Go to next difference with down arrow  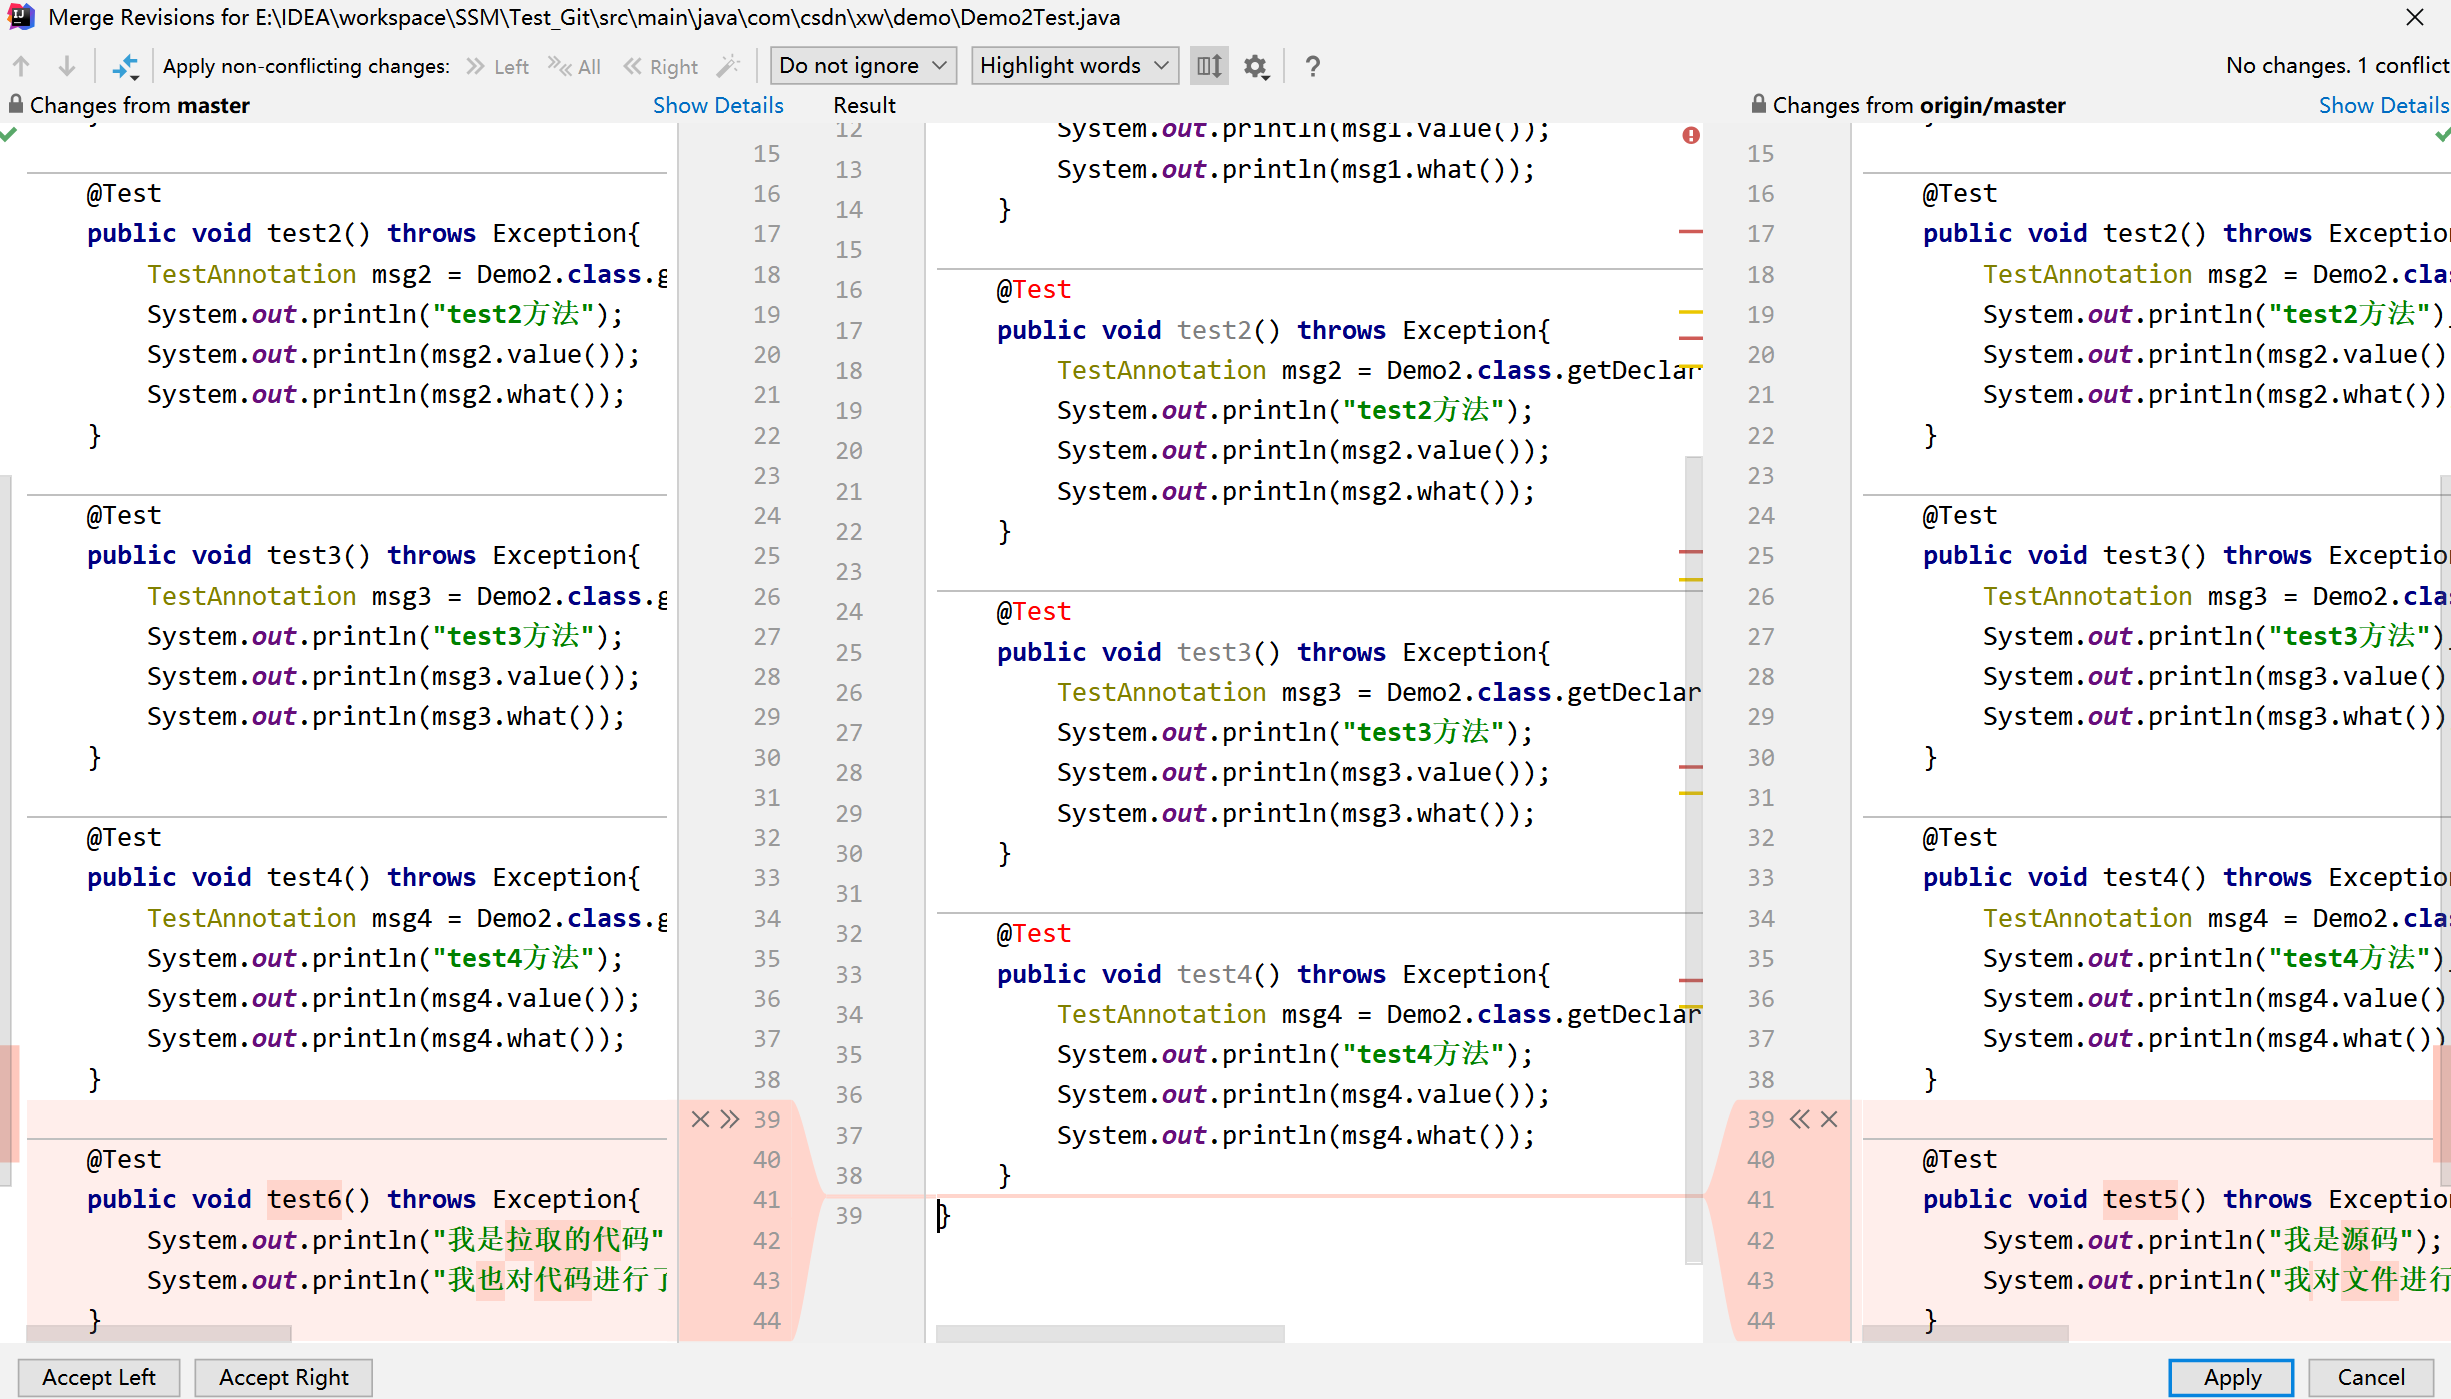click(67, 66)
